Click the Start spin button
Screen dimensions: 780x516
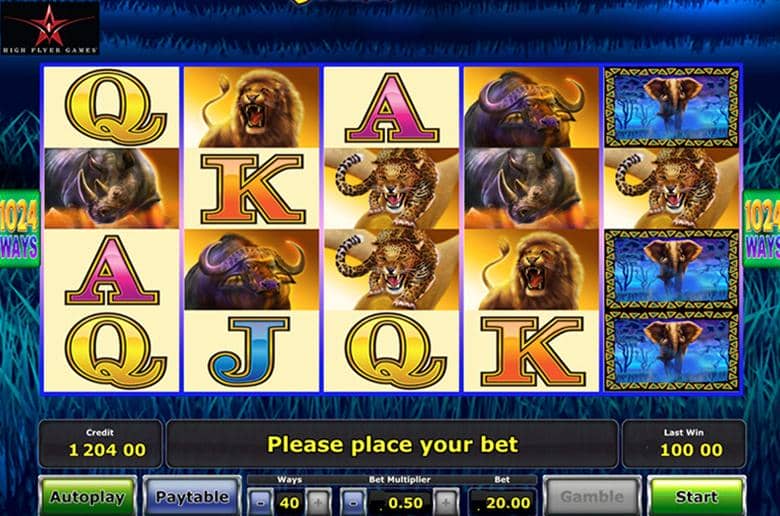click(x=696, y=496)
